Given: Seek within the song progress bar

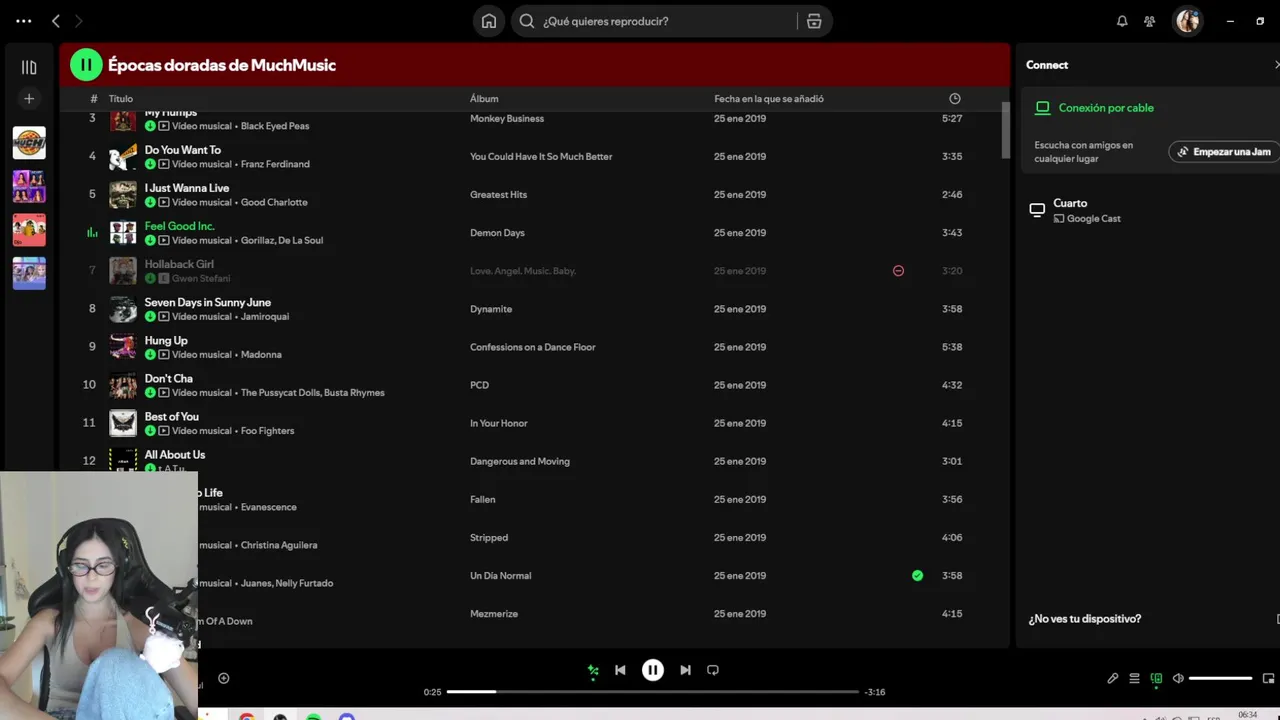Looking at the screenshot, I should (653, 692).
